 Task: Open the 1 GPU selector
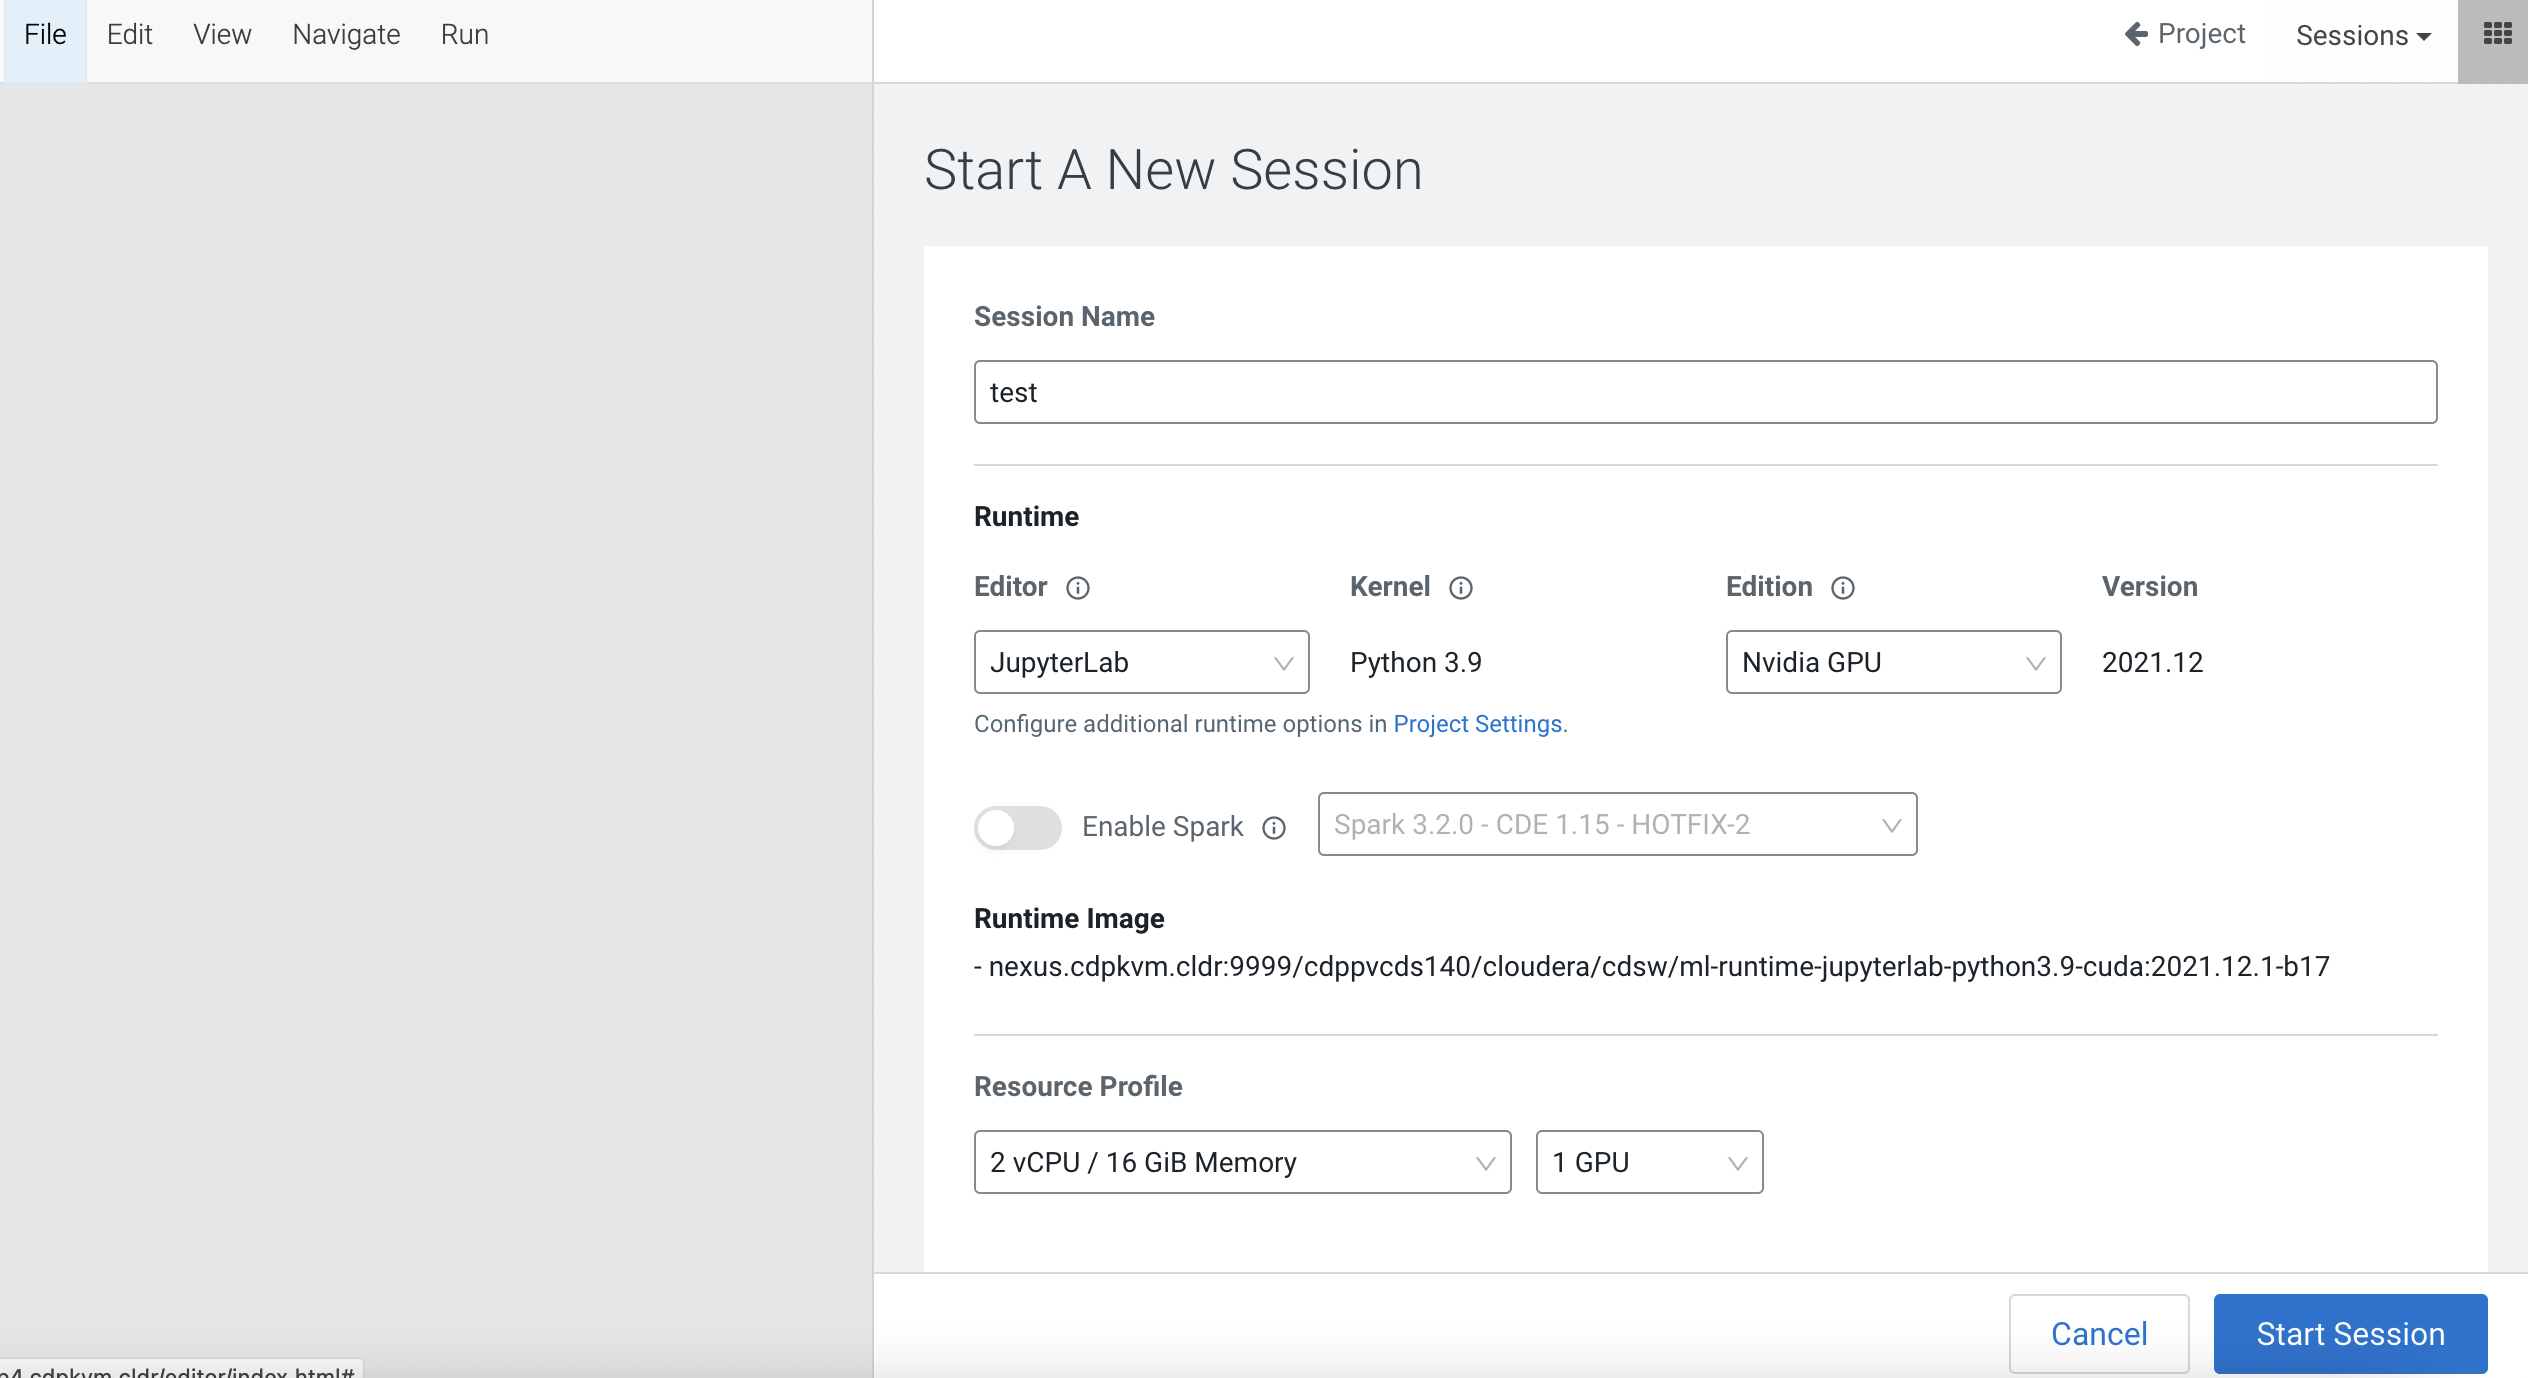tap(1648, 1162)
